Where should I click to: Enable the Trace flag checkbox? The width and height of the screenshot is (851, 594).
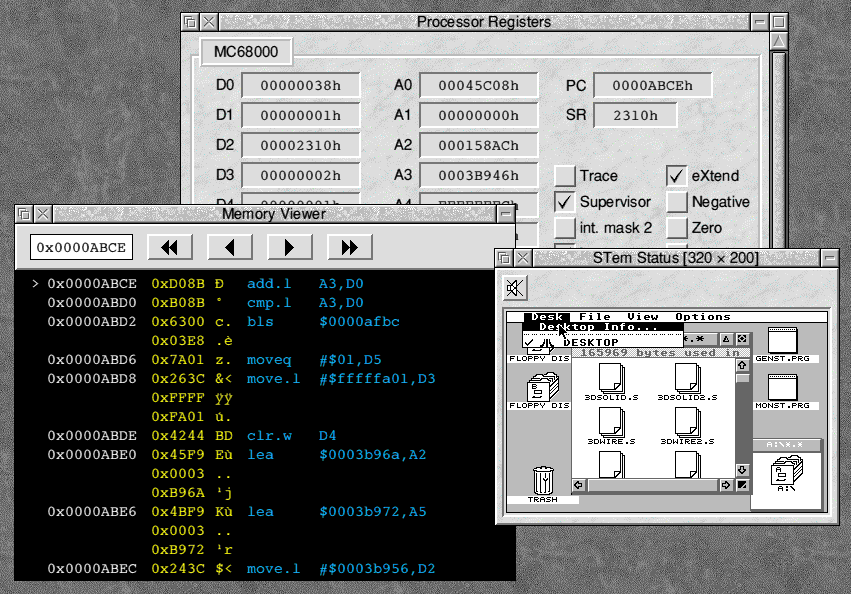[565, 176]
